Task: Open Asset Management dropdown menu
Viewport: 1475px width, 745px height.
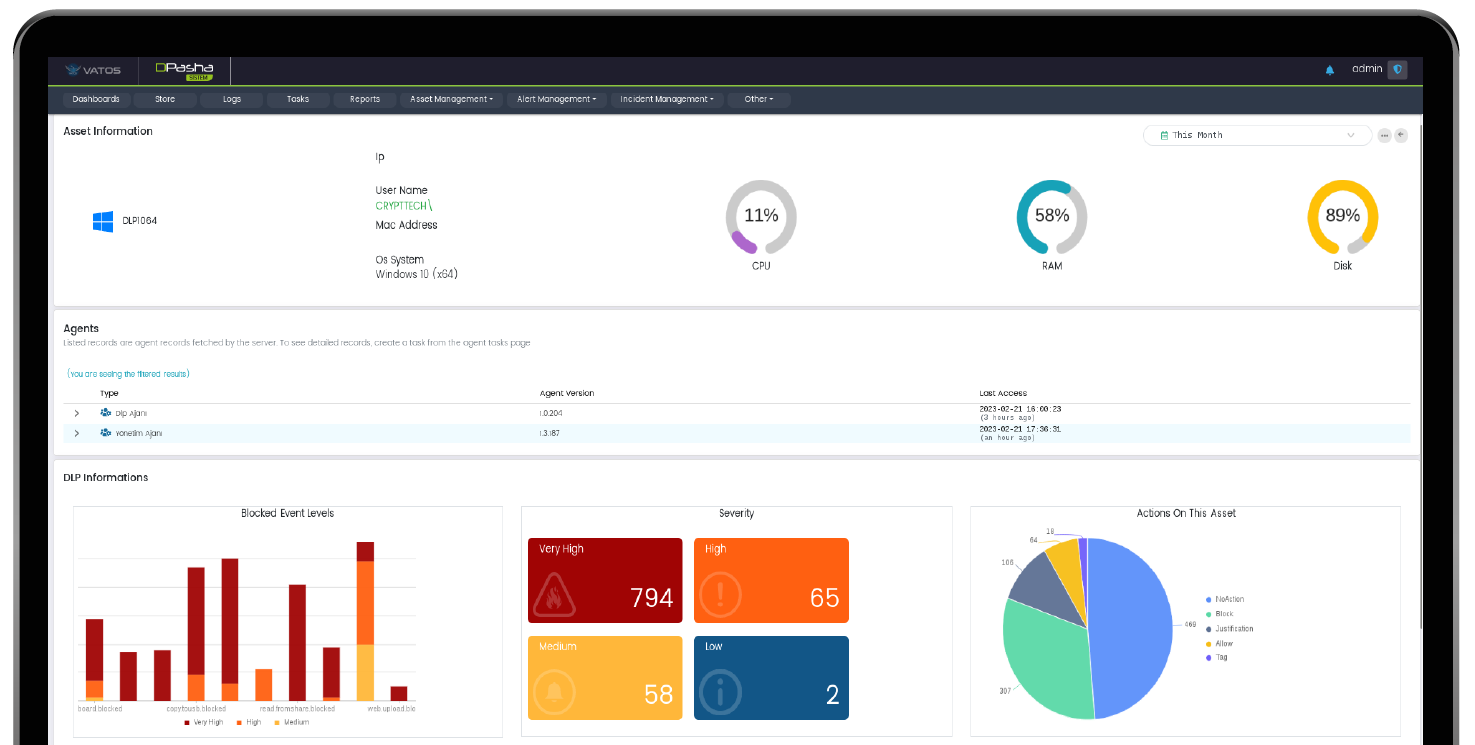Action: coord(451,99)
